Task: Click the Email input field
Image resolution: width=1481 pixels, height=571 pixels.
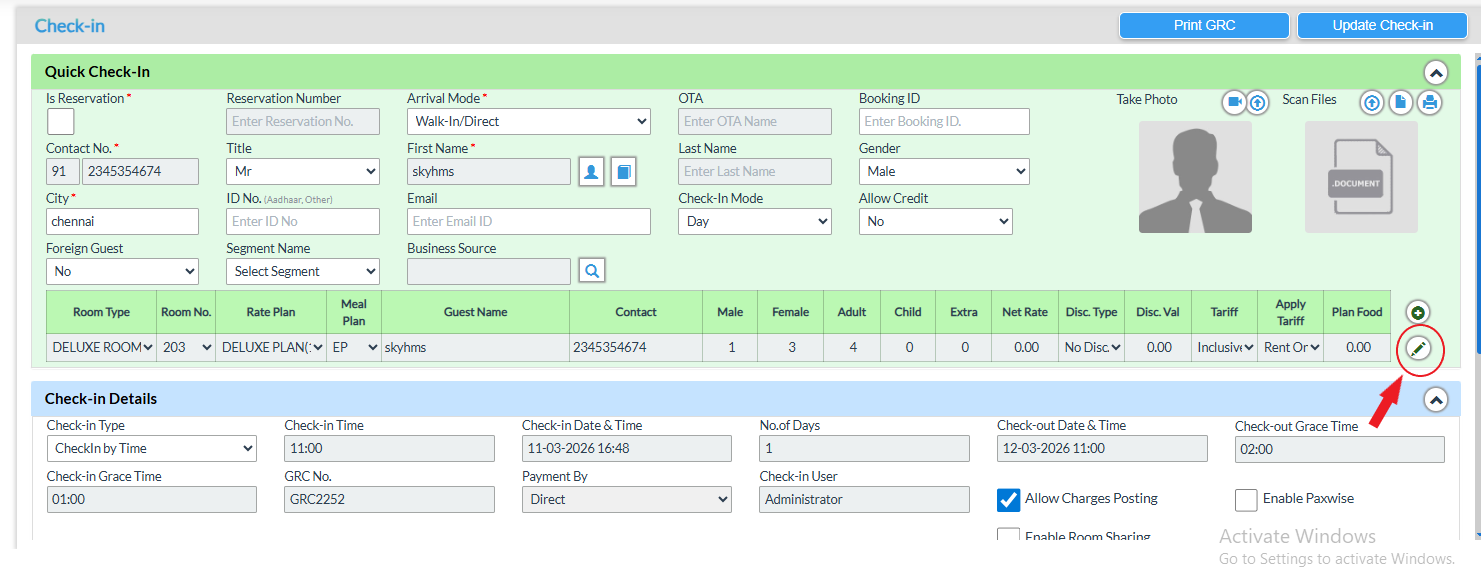Action: (528, 222)
